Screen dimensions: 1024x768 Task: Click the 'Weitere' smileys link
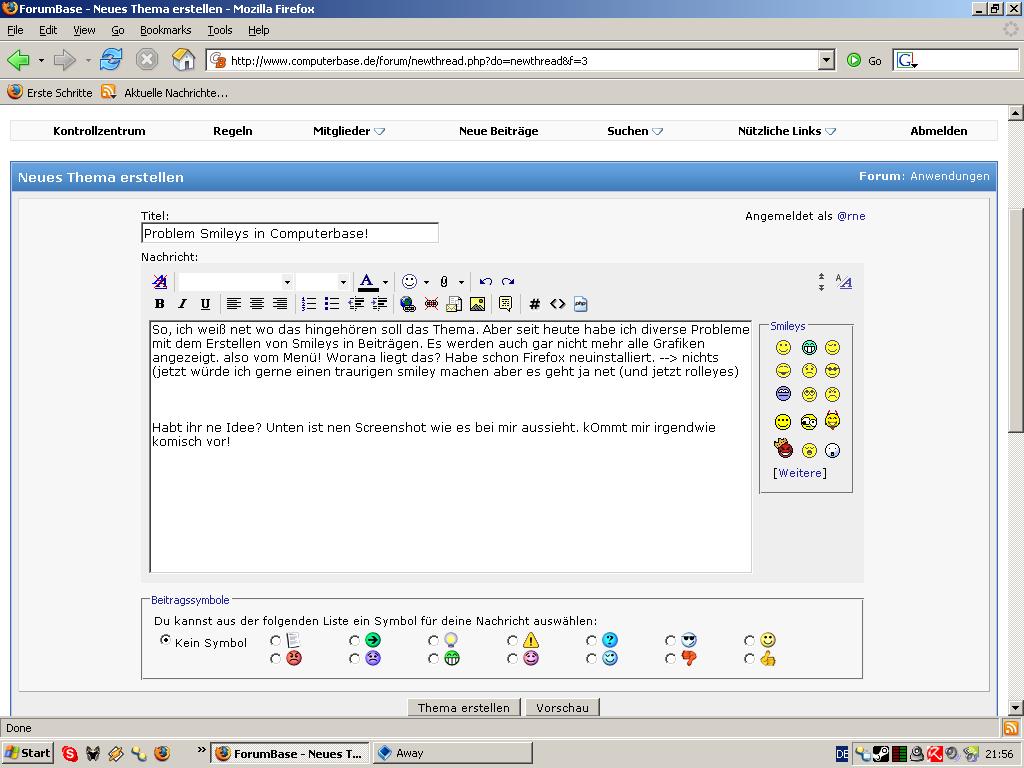(800, 473)
